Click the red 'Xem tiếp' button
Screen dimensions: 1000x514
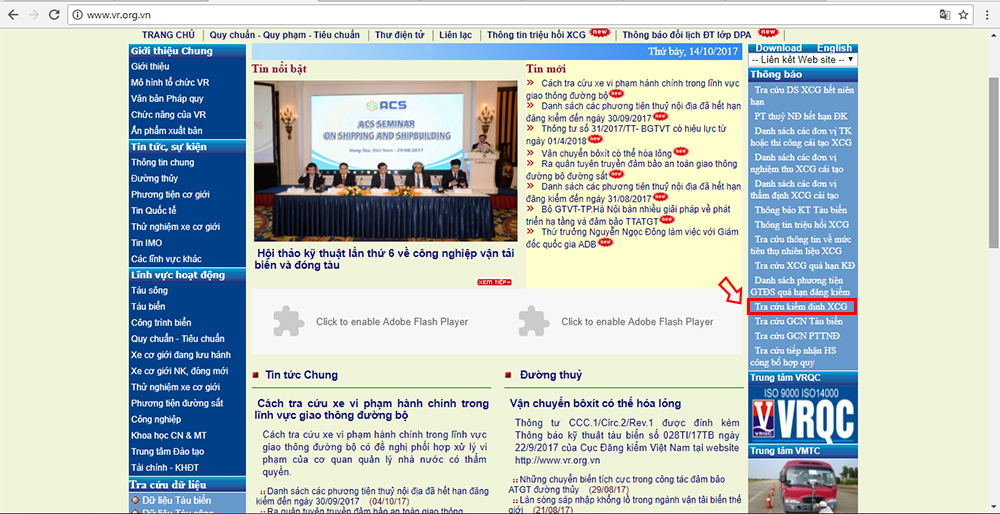point(494,282)
